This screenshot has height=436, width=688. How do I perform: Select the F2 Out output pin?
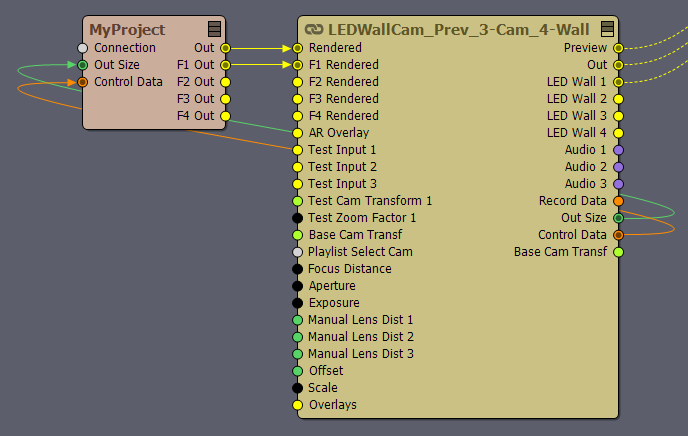click(x=225, y=82)
